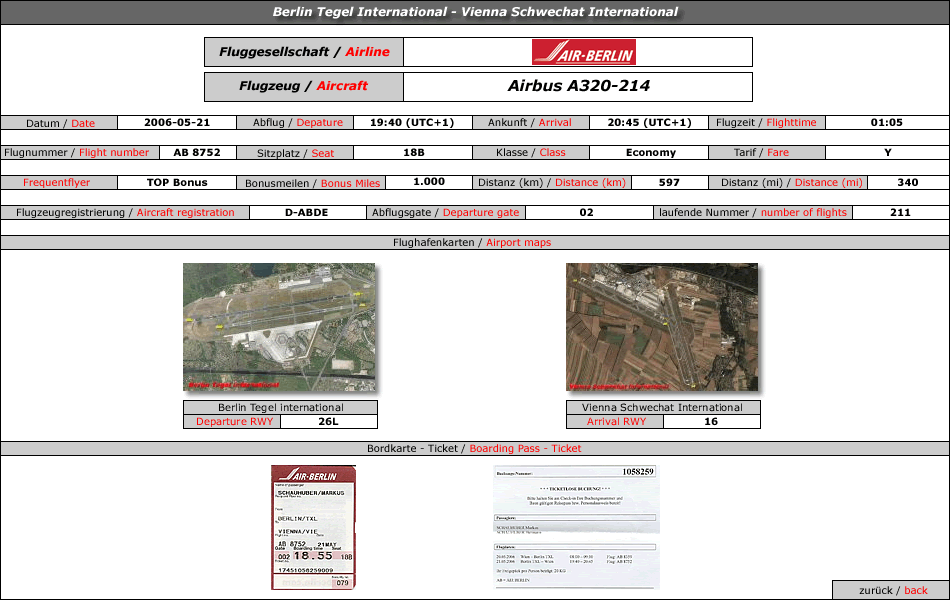The height and width of the screenshot is (600, 950).
Task: Click the date value 2006-05-21
Action: [177, 122]
